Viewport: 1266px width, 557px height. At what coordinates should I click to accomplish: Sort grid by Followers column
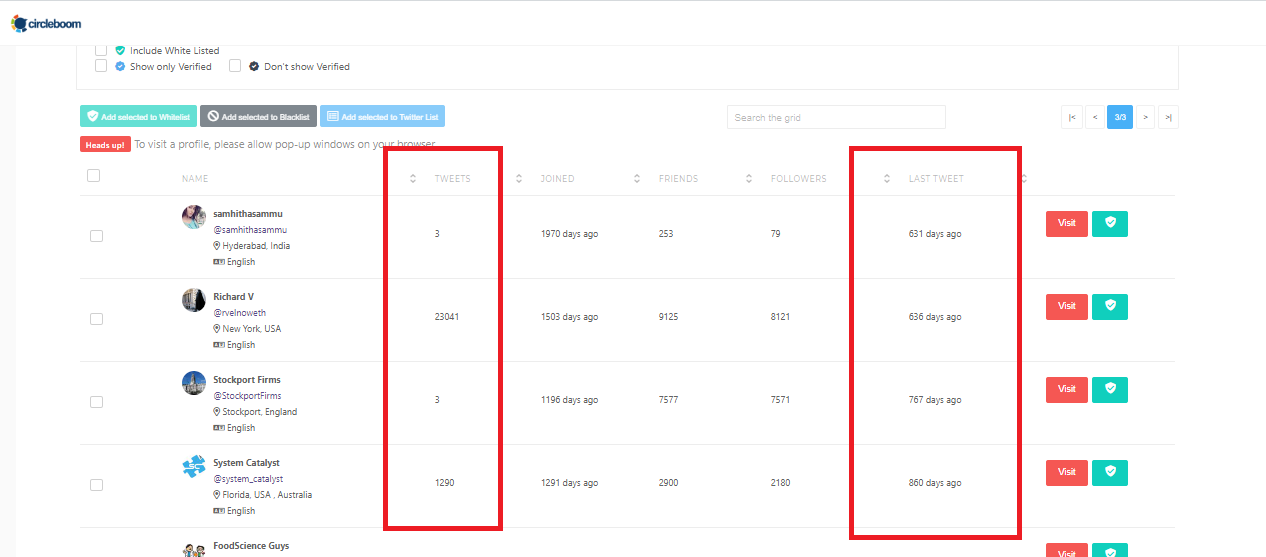[x=798, y=179]
